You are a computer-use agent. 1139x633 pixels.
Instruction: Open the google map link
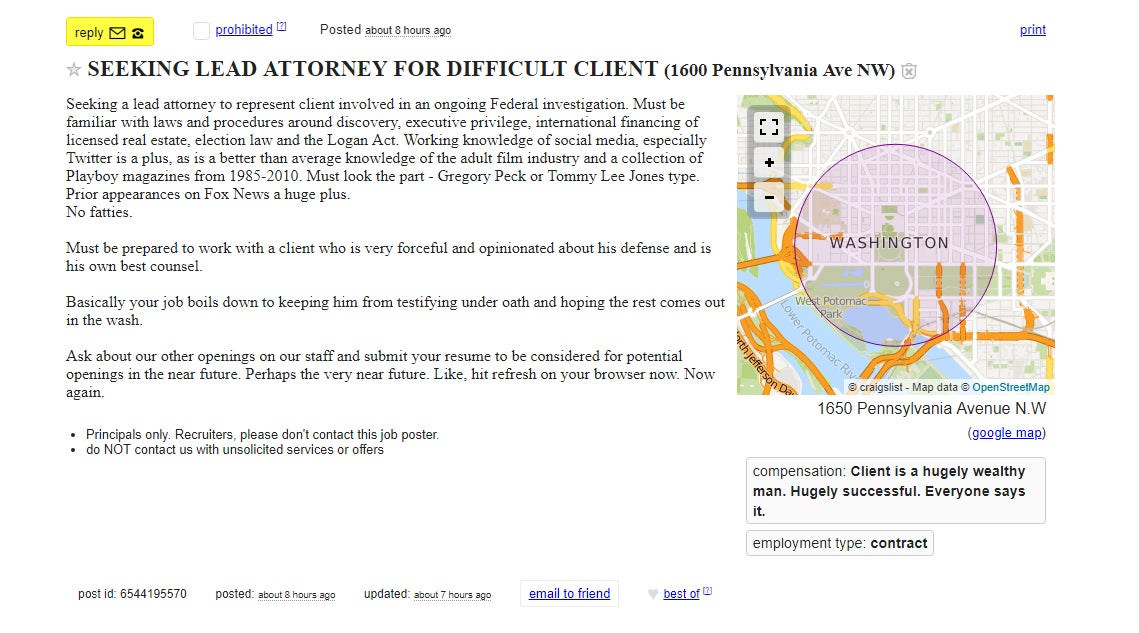pos(1007,433)
